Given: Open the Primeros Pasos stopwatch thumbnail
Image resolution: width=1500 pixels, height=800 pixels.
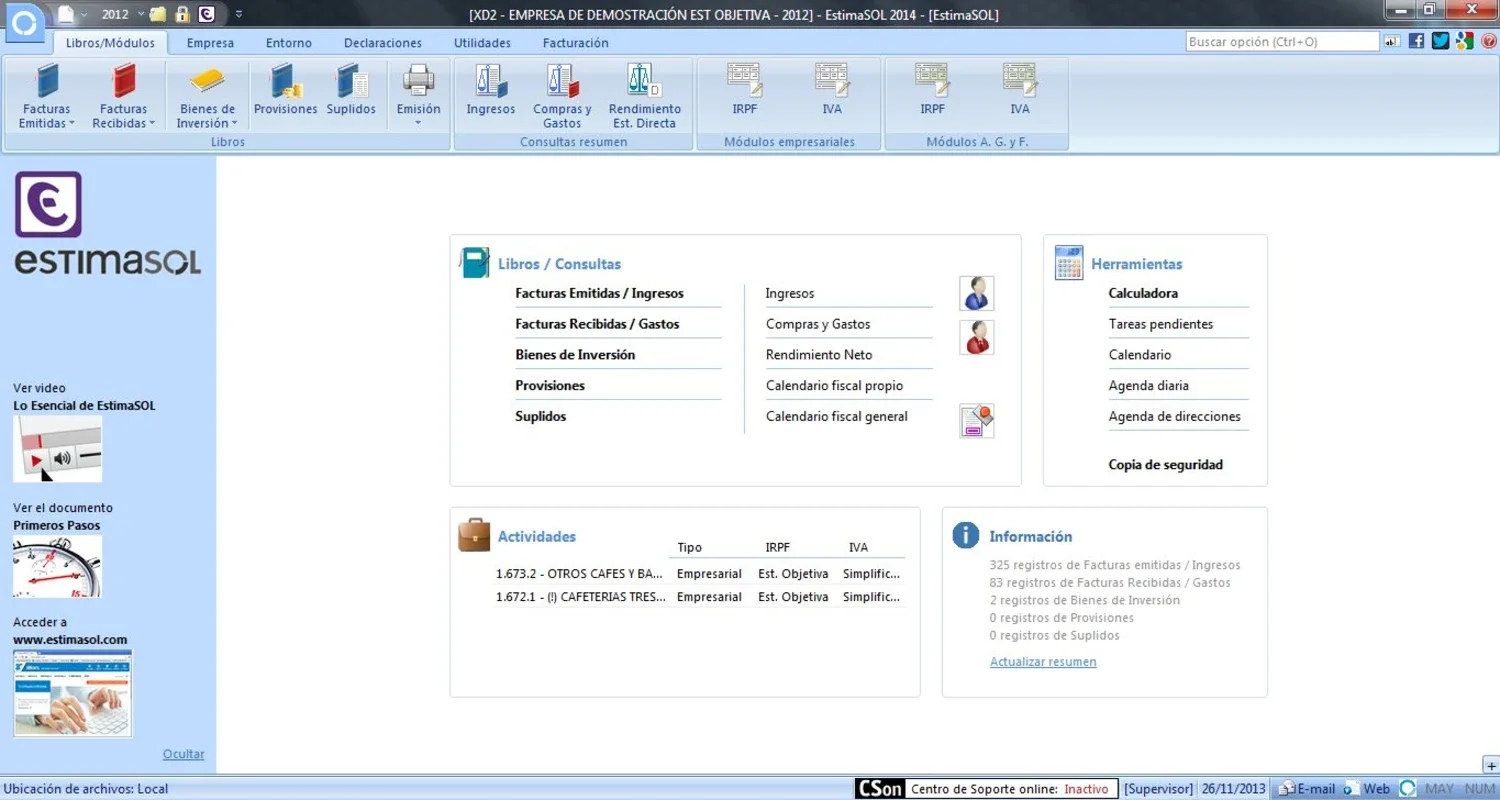Looking at the screenshot, I should [57, 567].
